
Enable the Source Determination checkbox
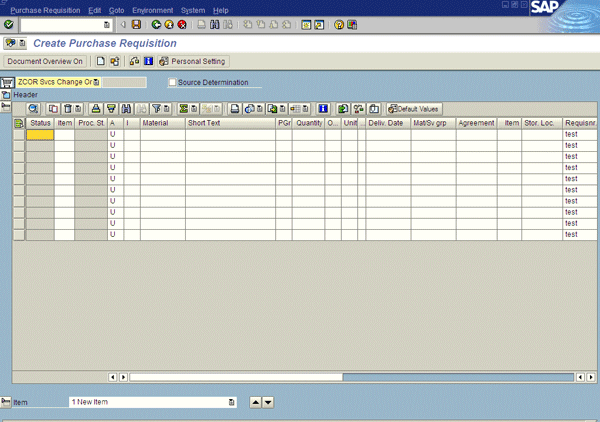[173, 82]
